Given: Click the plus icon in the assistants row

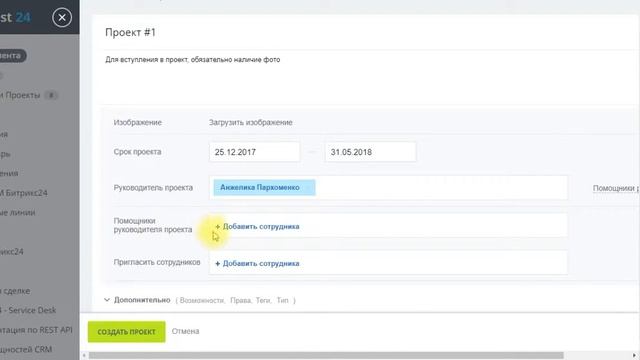Looking at the screenshot, I should pyautogui.click(x=218, y=227).
